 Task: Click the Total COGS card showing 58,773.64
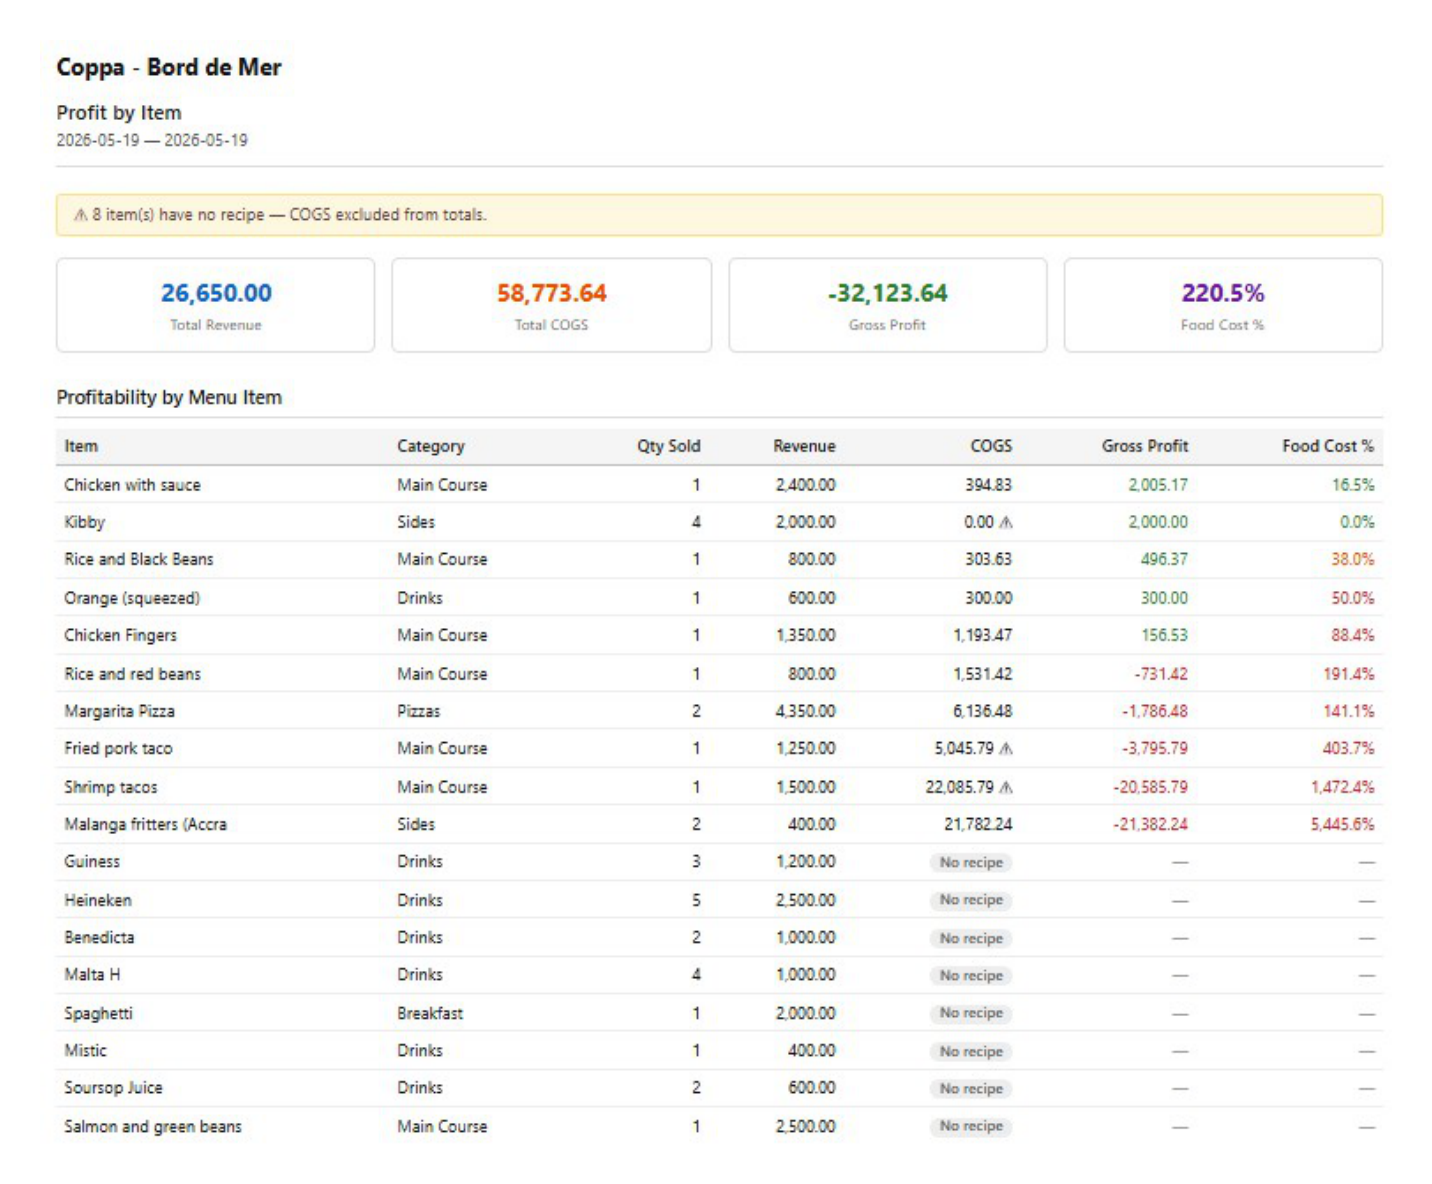[551, 305]
